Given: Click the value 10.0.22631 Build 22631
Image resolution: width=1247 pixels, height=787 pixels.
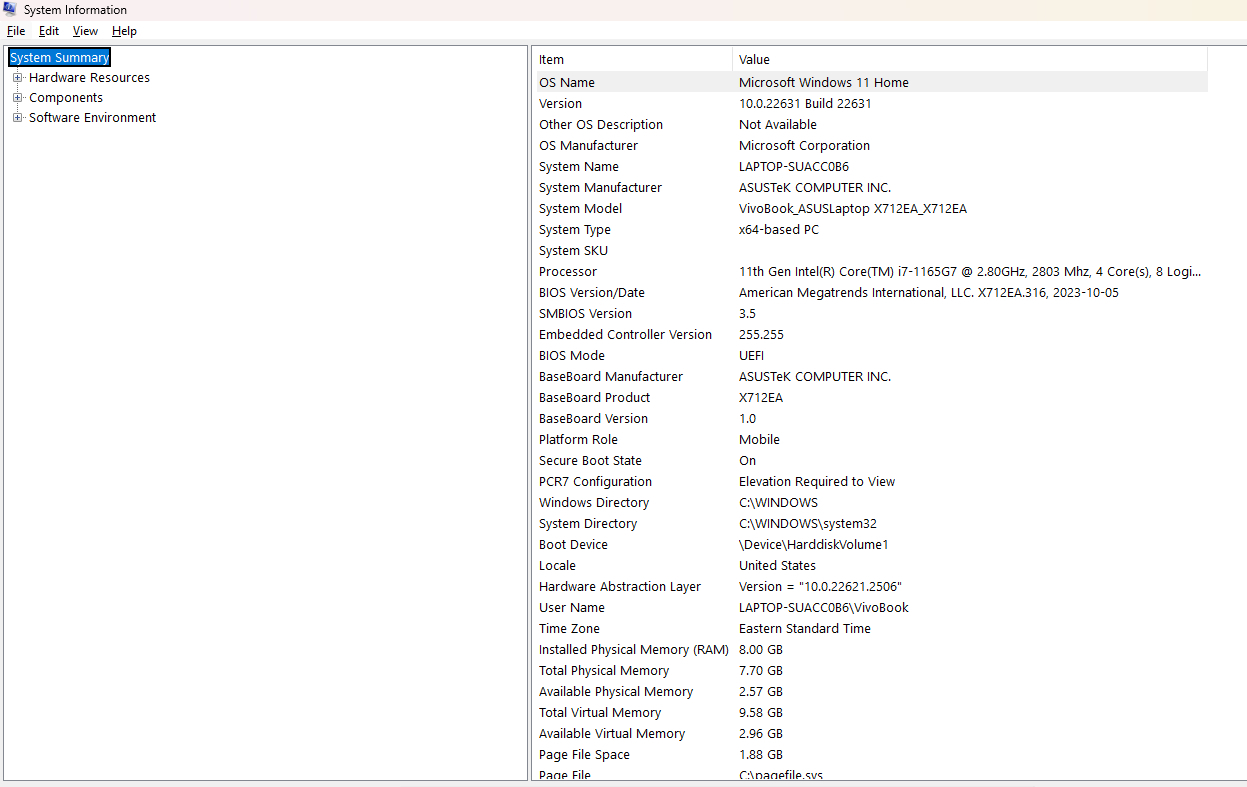Looking at the screenshot, I should click(805, 104).
